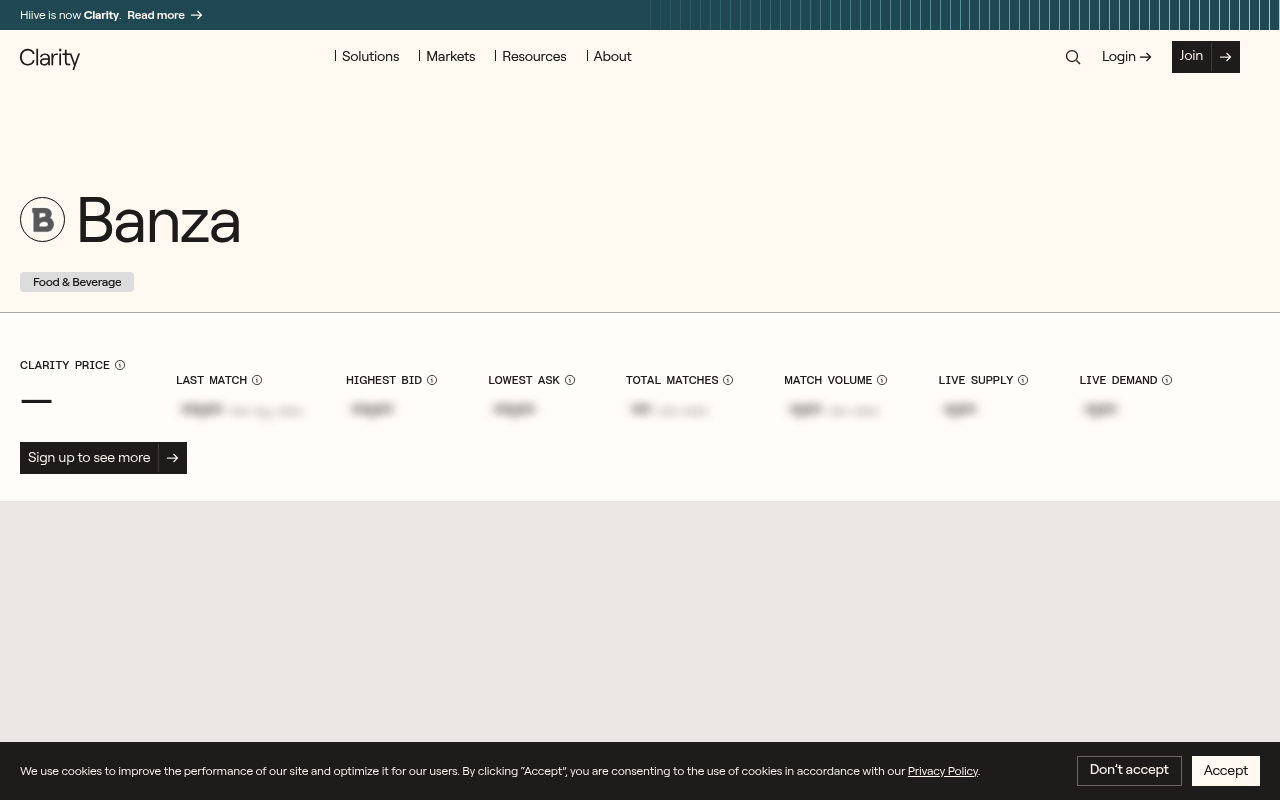Click the Banza company heading

click(159, 220)
